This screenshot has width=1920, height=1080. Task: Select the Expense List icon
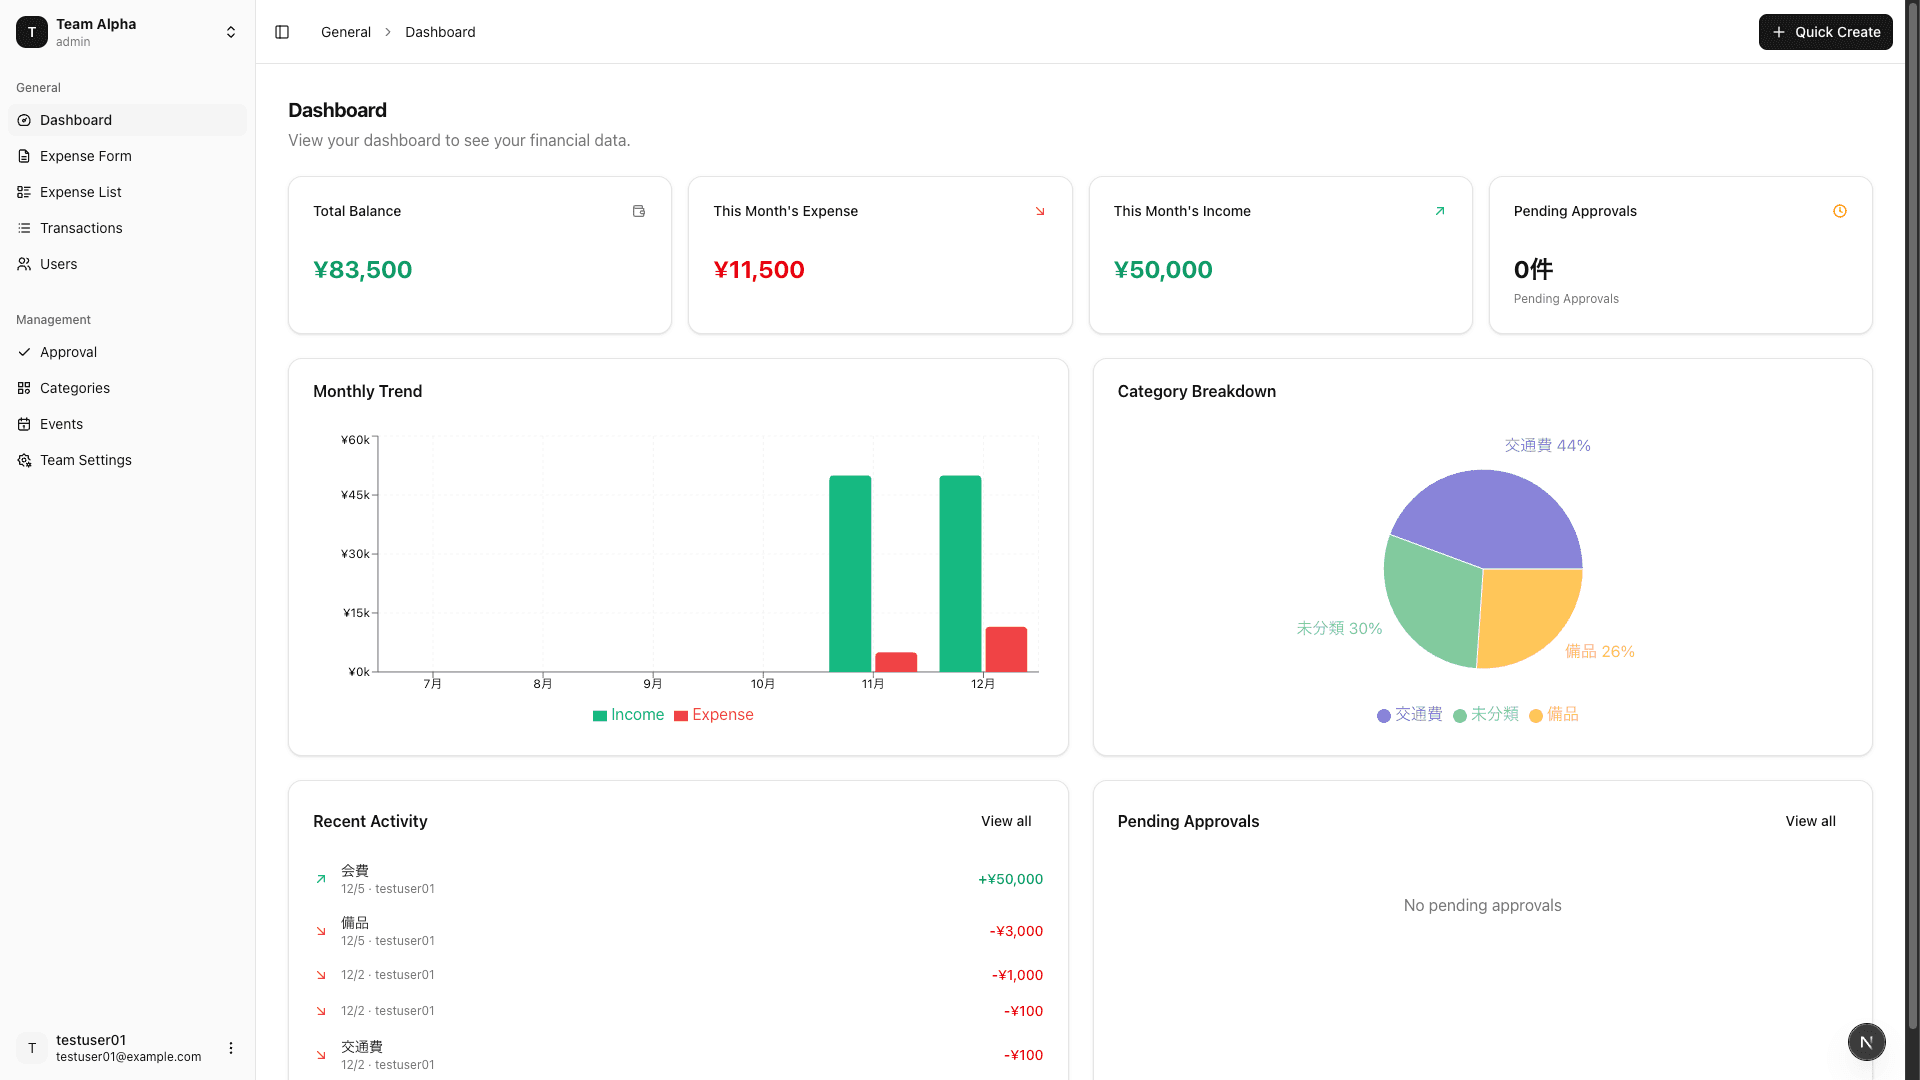(x=24, y=192)
